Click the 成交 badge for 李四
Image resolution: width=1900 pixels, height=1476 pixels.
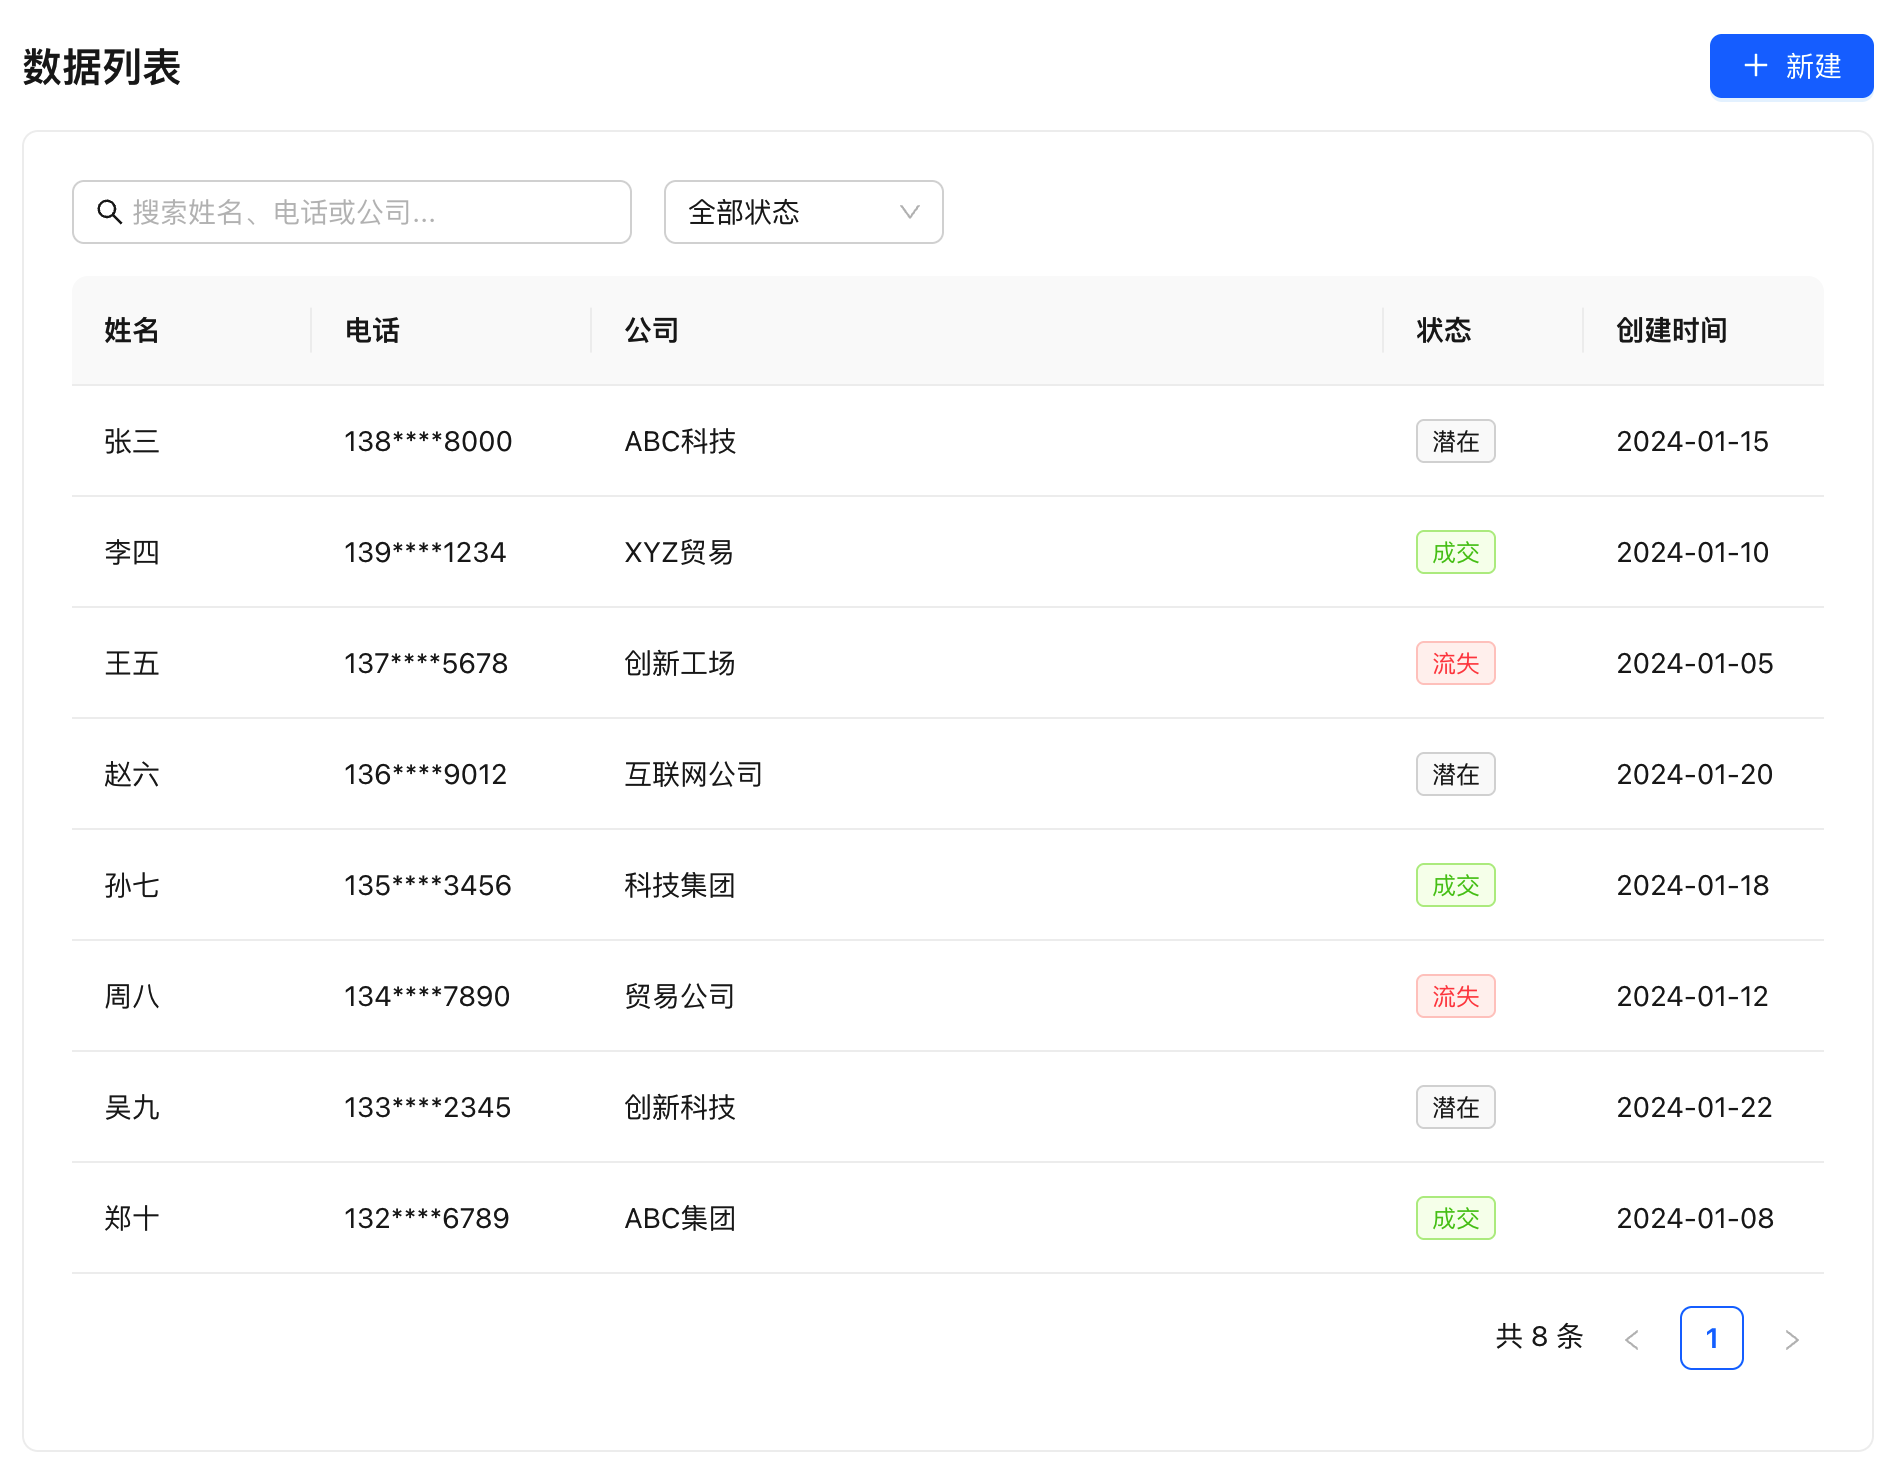pyautogui.click(x=1455, y=552)
